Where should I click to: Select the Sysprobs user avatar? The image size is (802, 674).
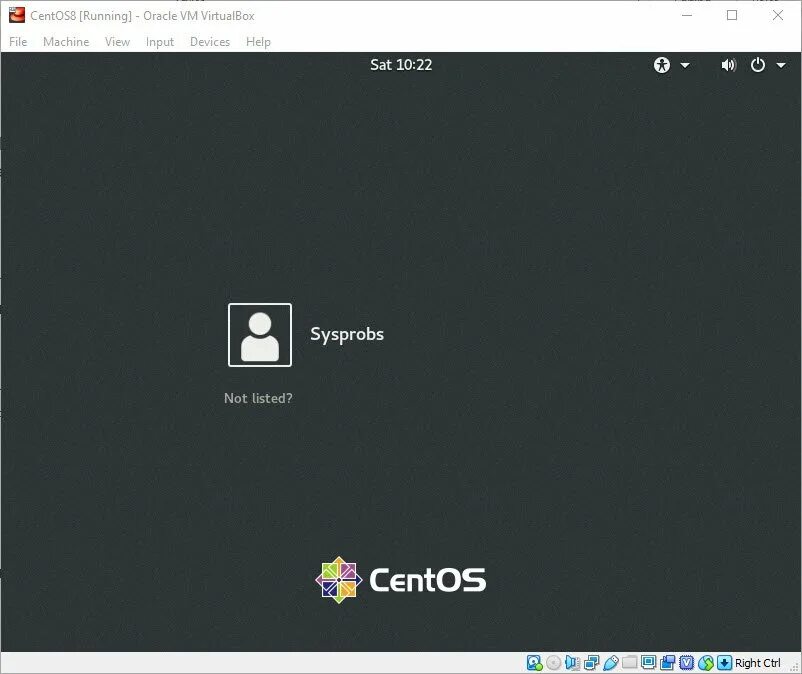[x=260, y=335]
